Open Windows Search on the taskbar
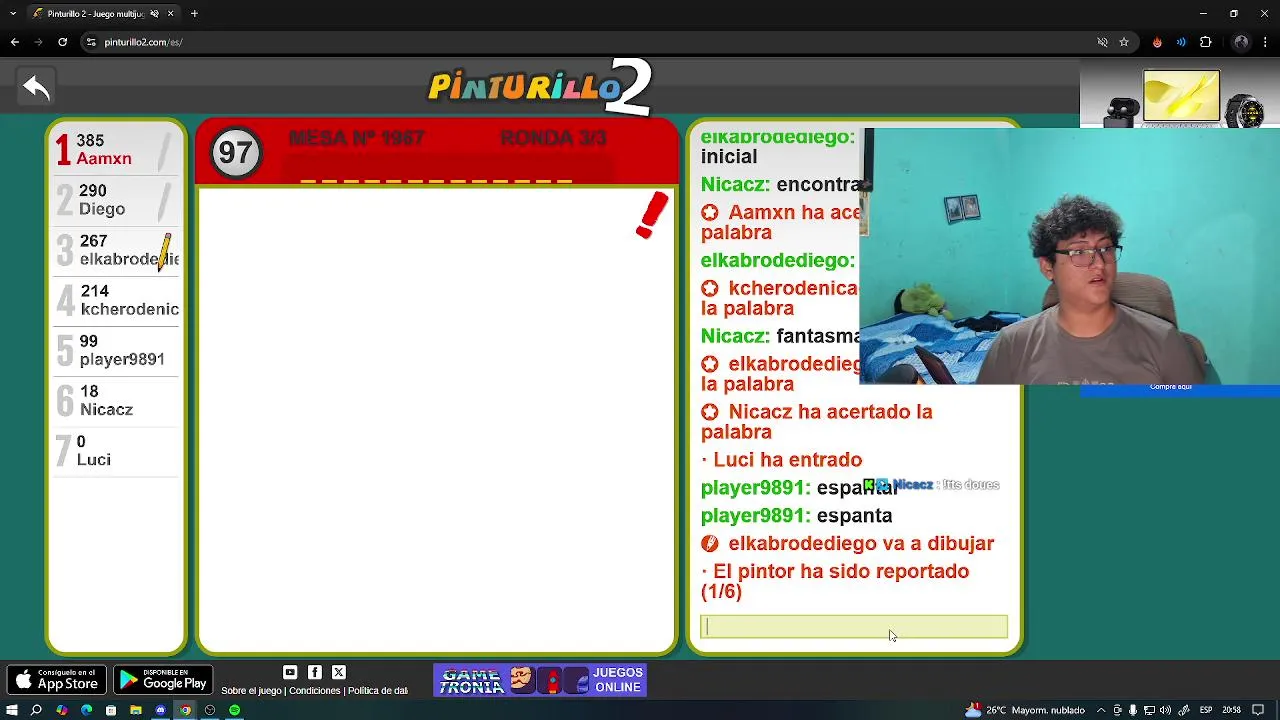 click(x=36, y=710)
